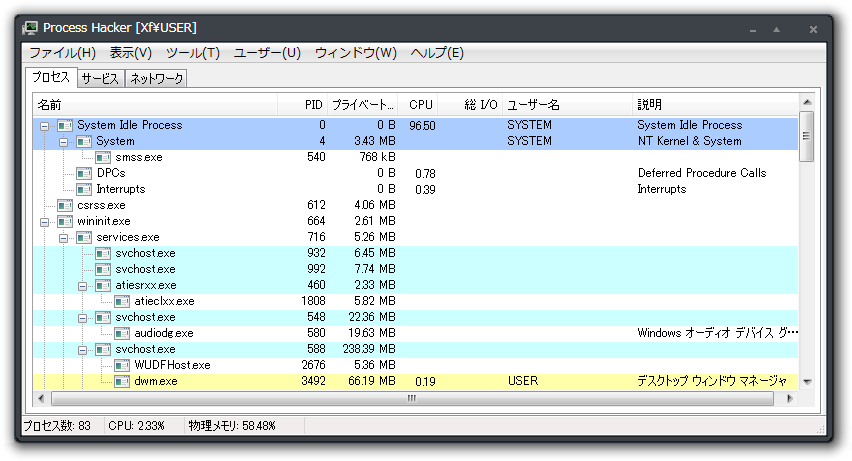Image resolution: width=852 pixels, height=461 pixels.
Task: Sort by the CPU column header
Action: tap(418, 105)
